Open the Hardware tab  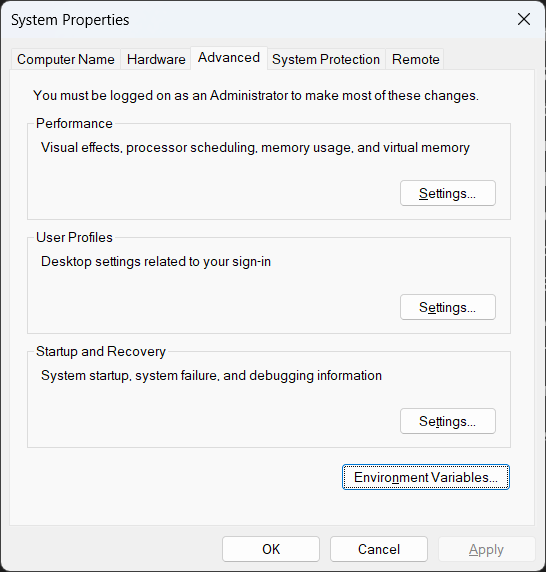[156, 59]
